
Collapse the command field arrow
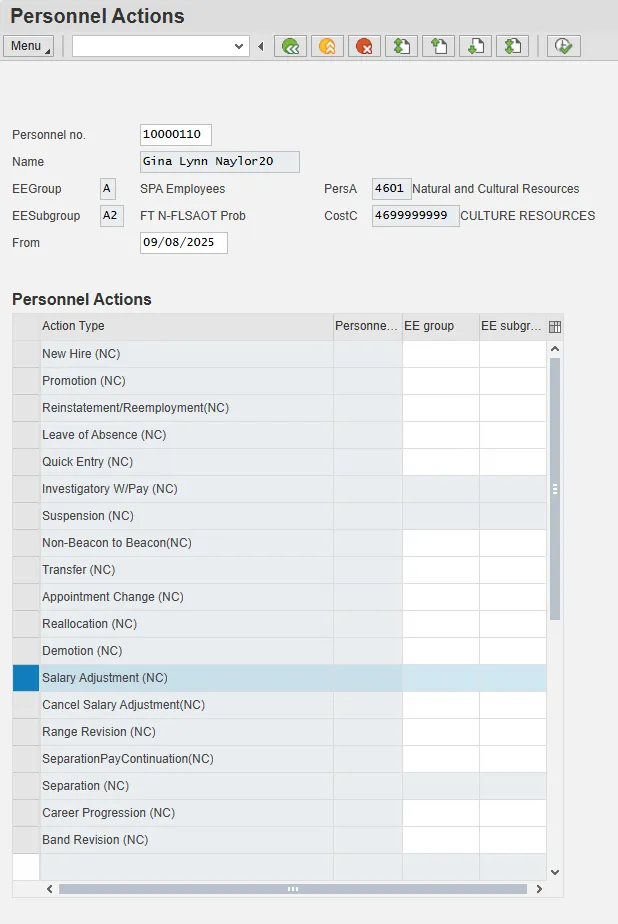(x=261, y=46)
